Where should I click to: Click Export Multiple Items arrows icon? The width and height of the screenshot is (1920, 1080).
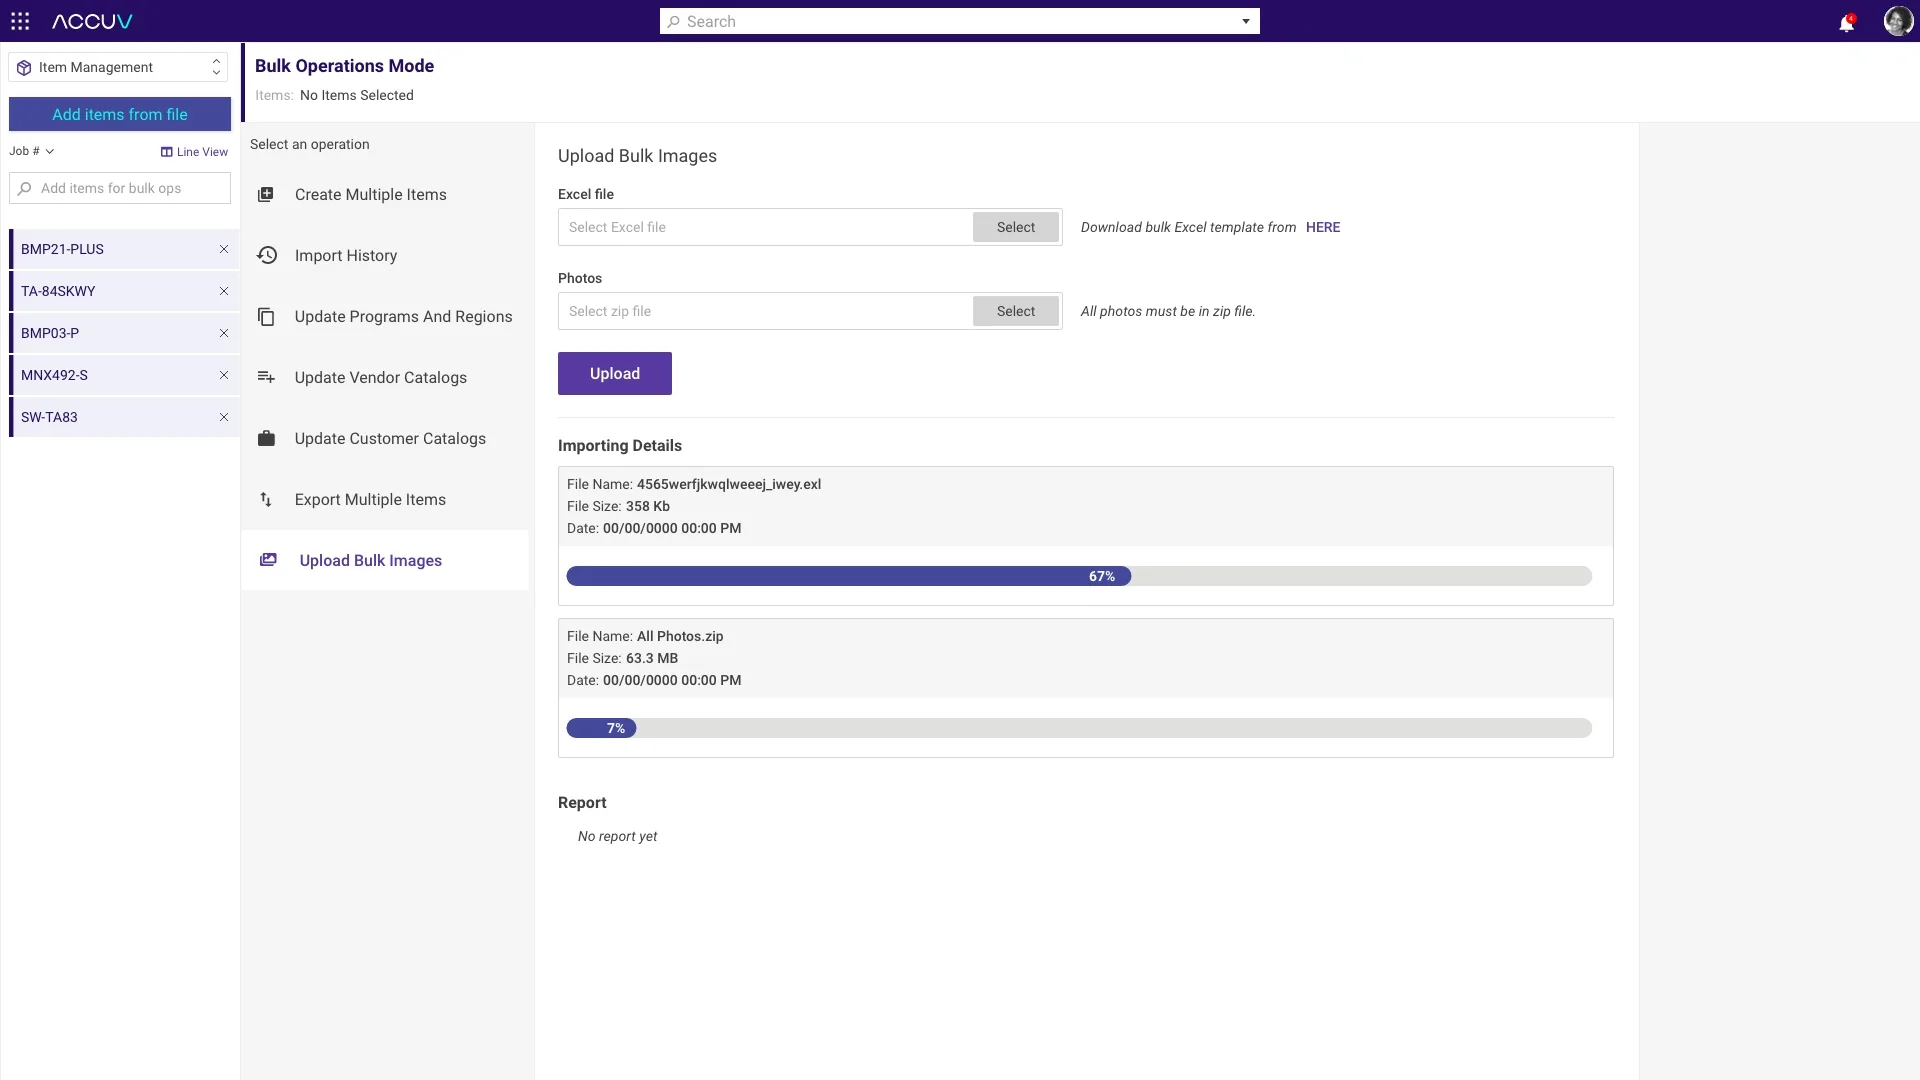click(266, 500)
